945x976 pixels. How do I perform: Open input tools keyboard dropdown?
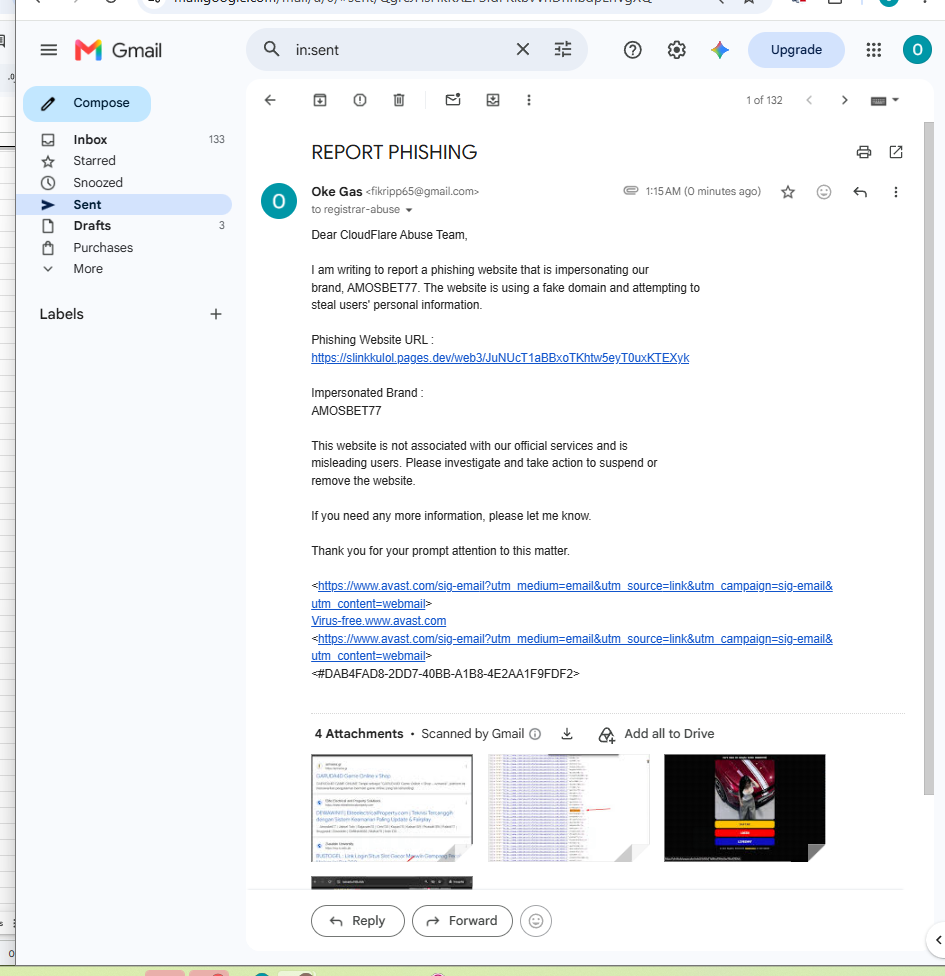pos(885,100)
